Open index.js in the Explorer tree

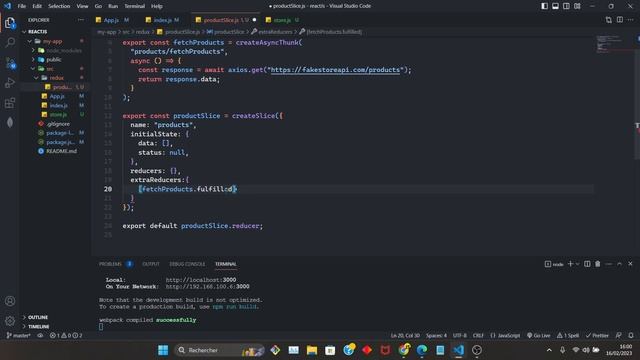(x=58, y=105)
